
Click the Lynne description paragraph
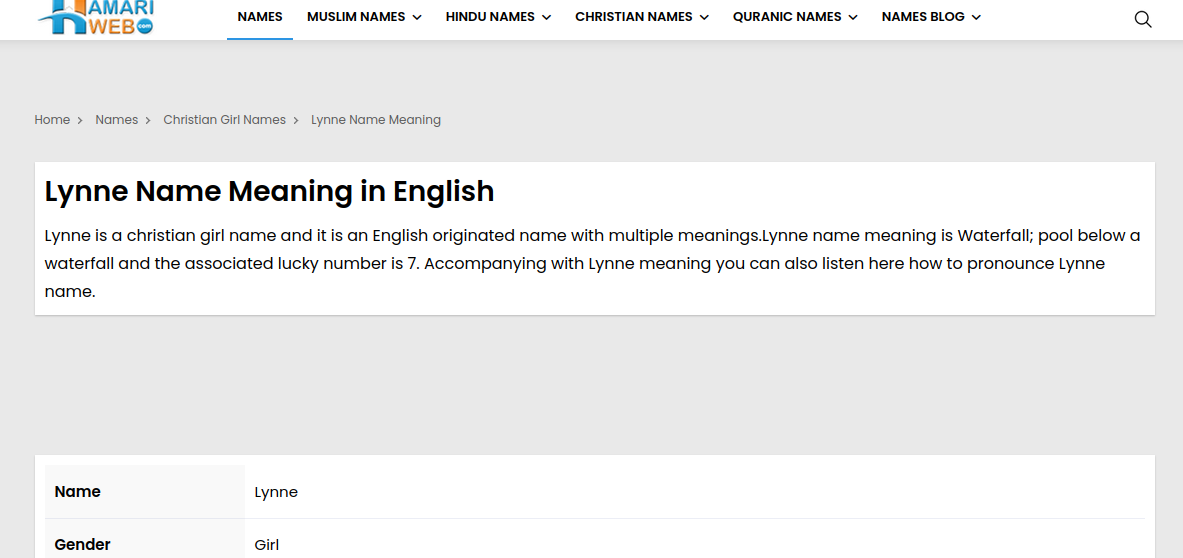(x=592, y=264)
